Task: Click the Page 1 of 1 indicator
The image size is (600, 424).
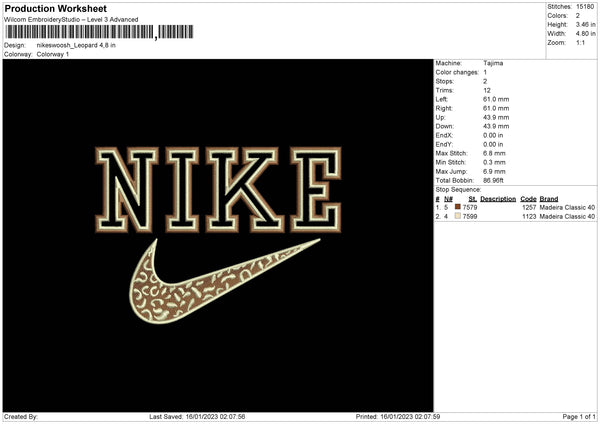Action: [x=579, y=416]
